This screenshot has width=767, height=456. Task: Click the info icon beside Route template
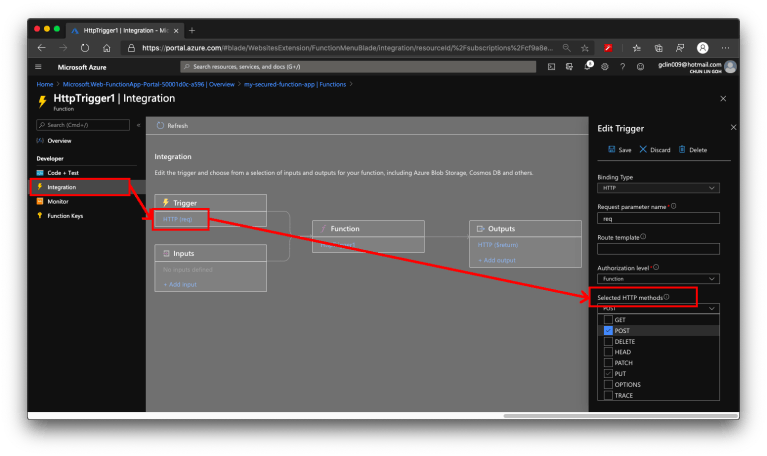click(x=643, y=237)
